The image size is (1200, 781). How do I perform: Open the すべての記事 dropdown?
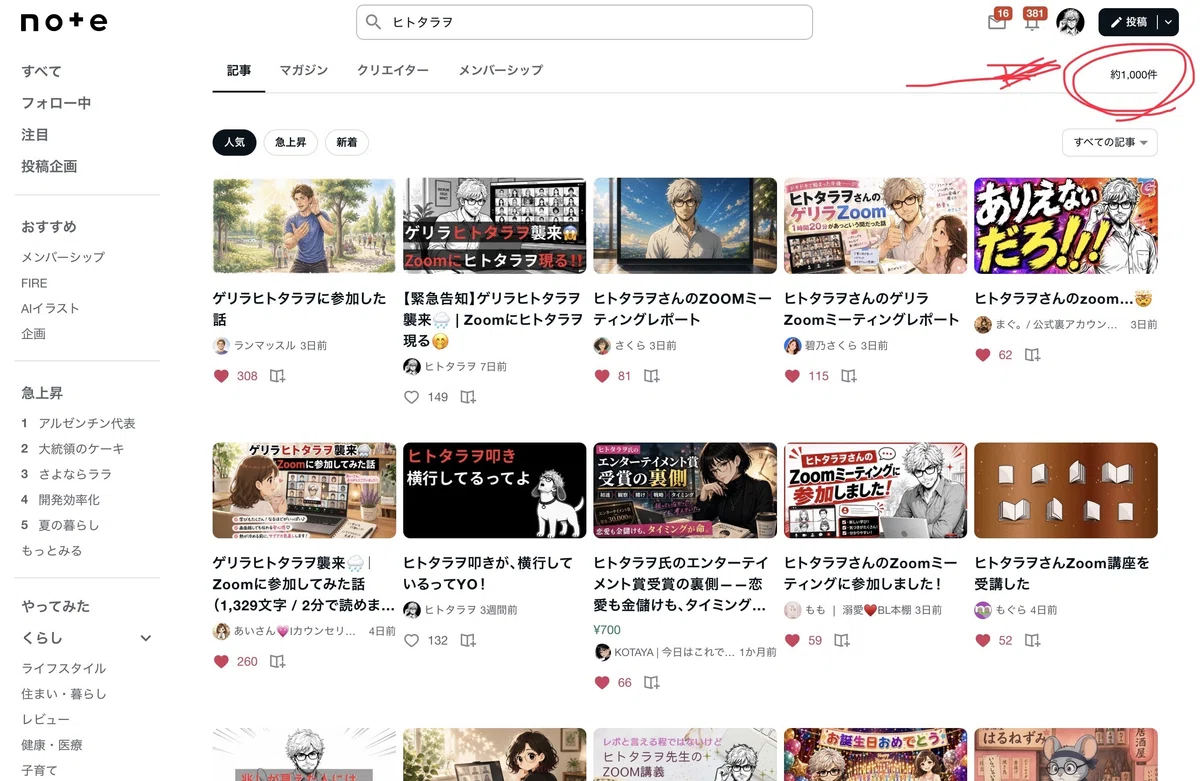(x=1110, y=143)
